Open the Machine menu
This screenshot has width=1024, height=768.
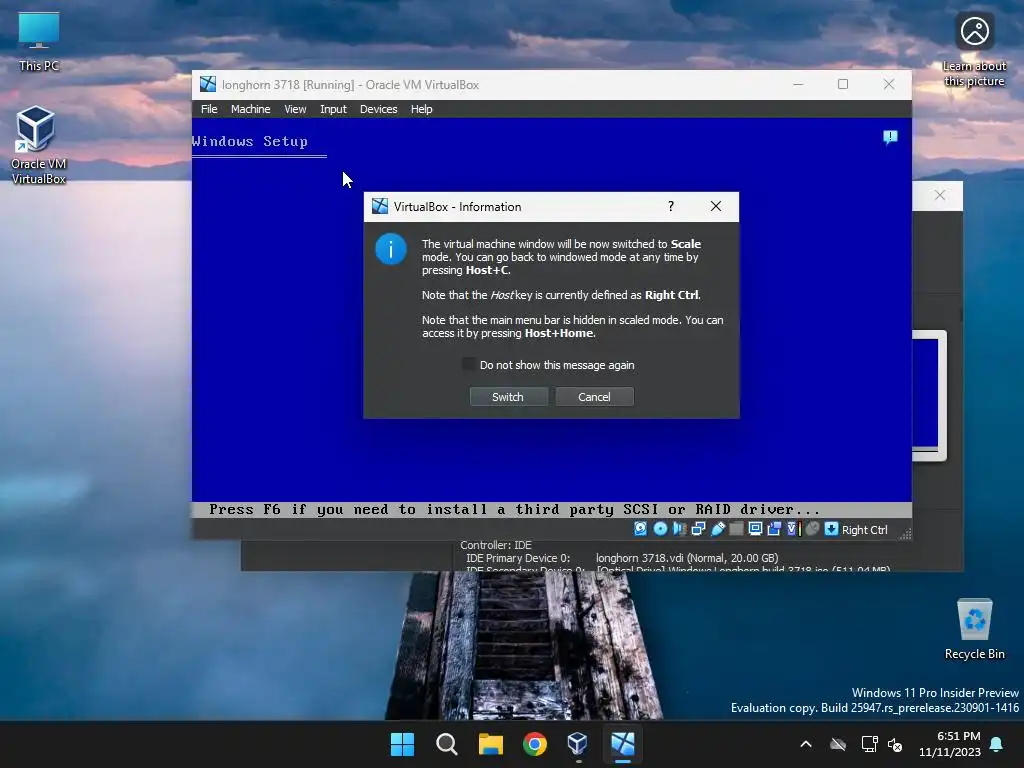[x=250, y=109]
